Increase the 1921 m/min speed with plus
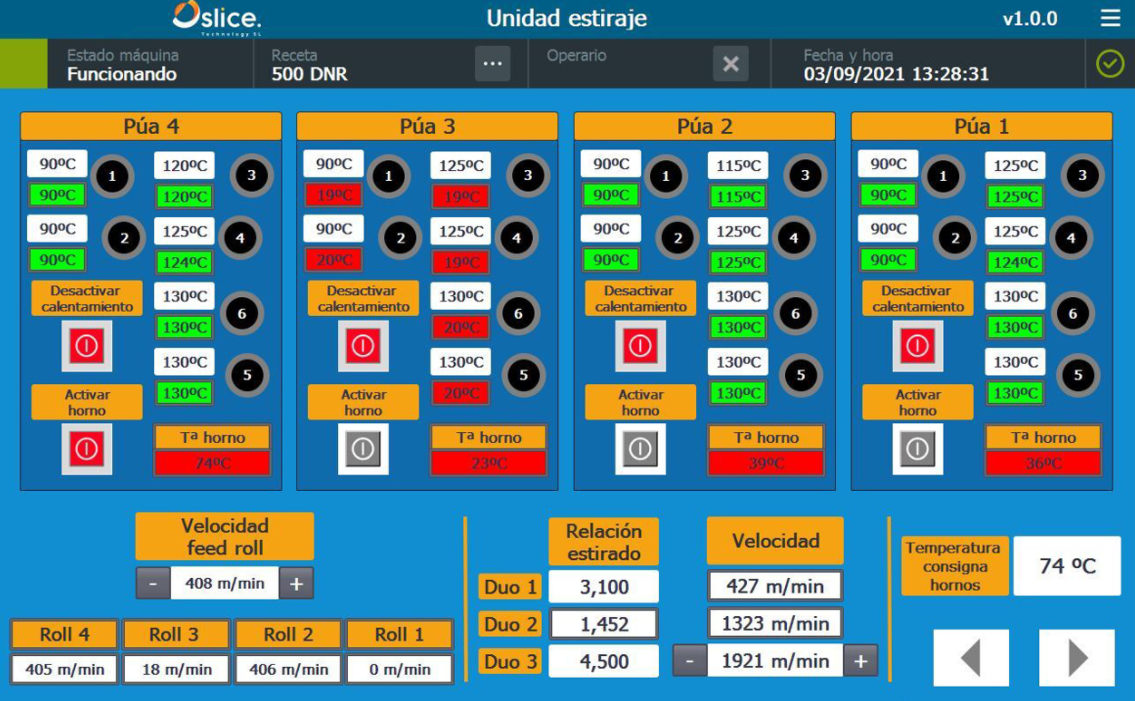Image resolution: width=1135 pixels, height=701 pixels. tap(860, 661)
